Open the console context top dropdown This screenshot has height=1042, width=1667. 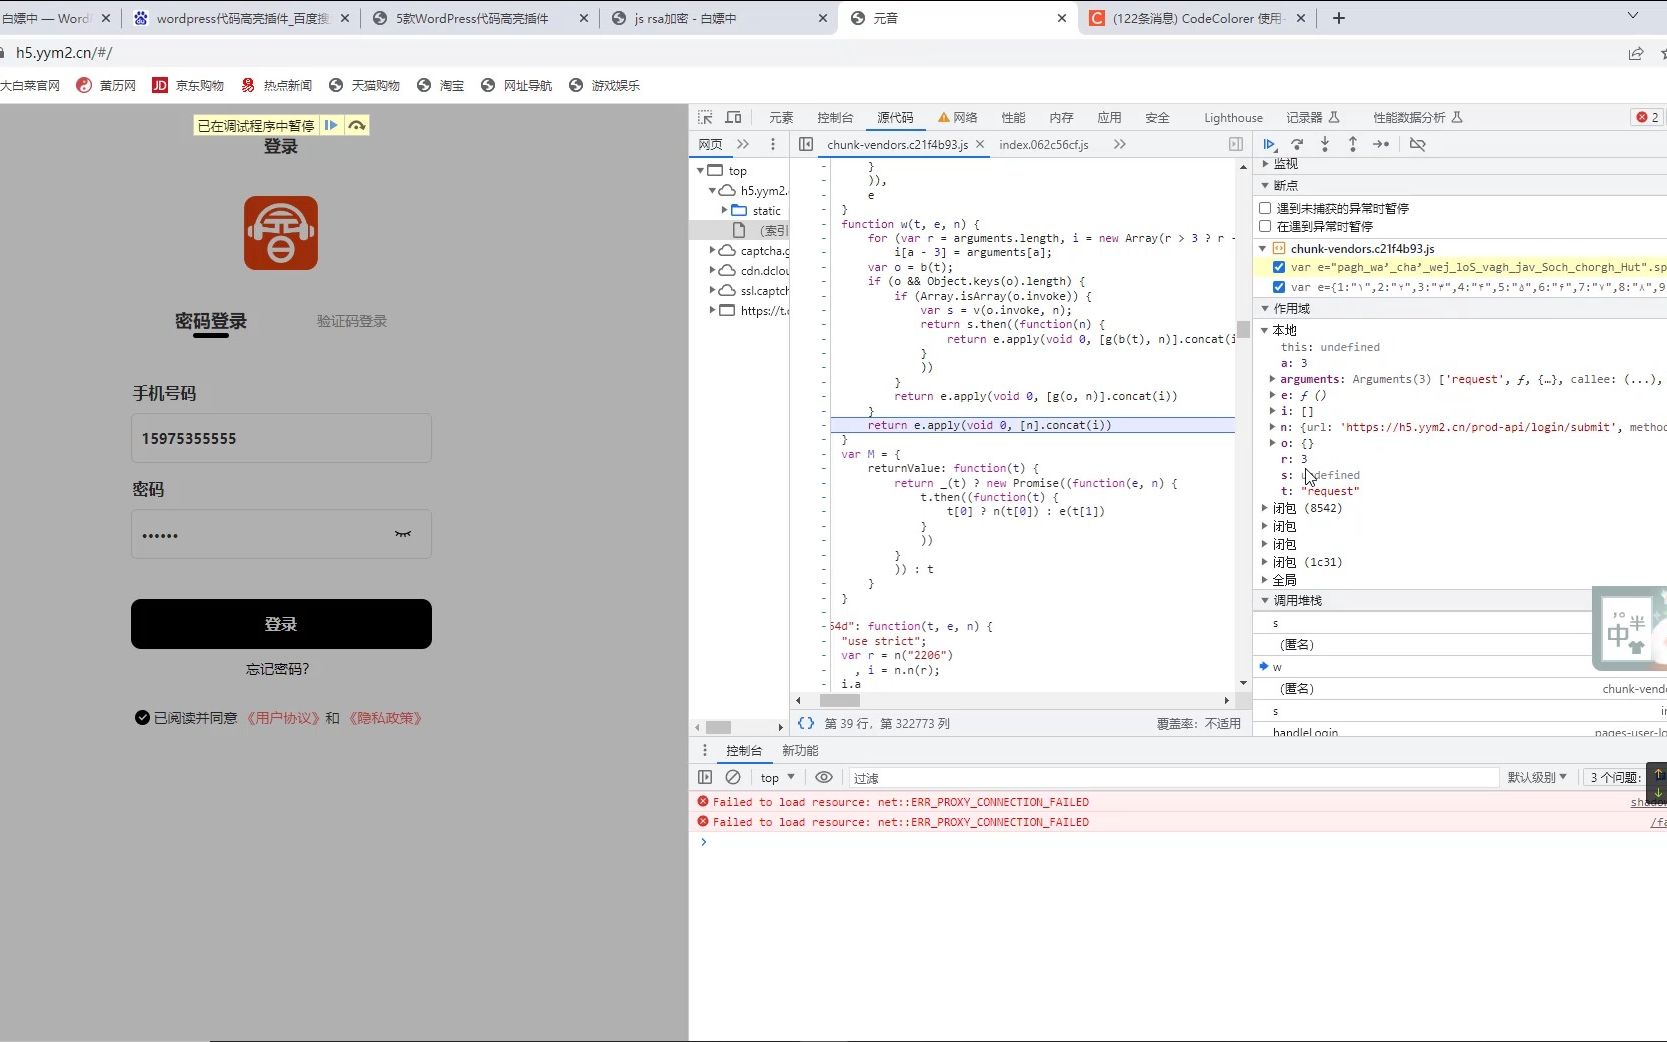pos(778,777)
